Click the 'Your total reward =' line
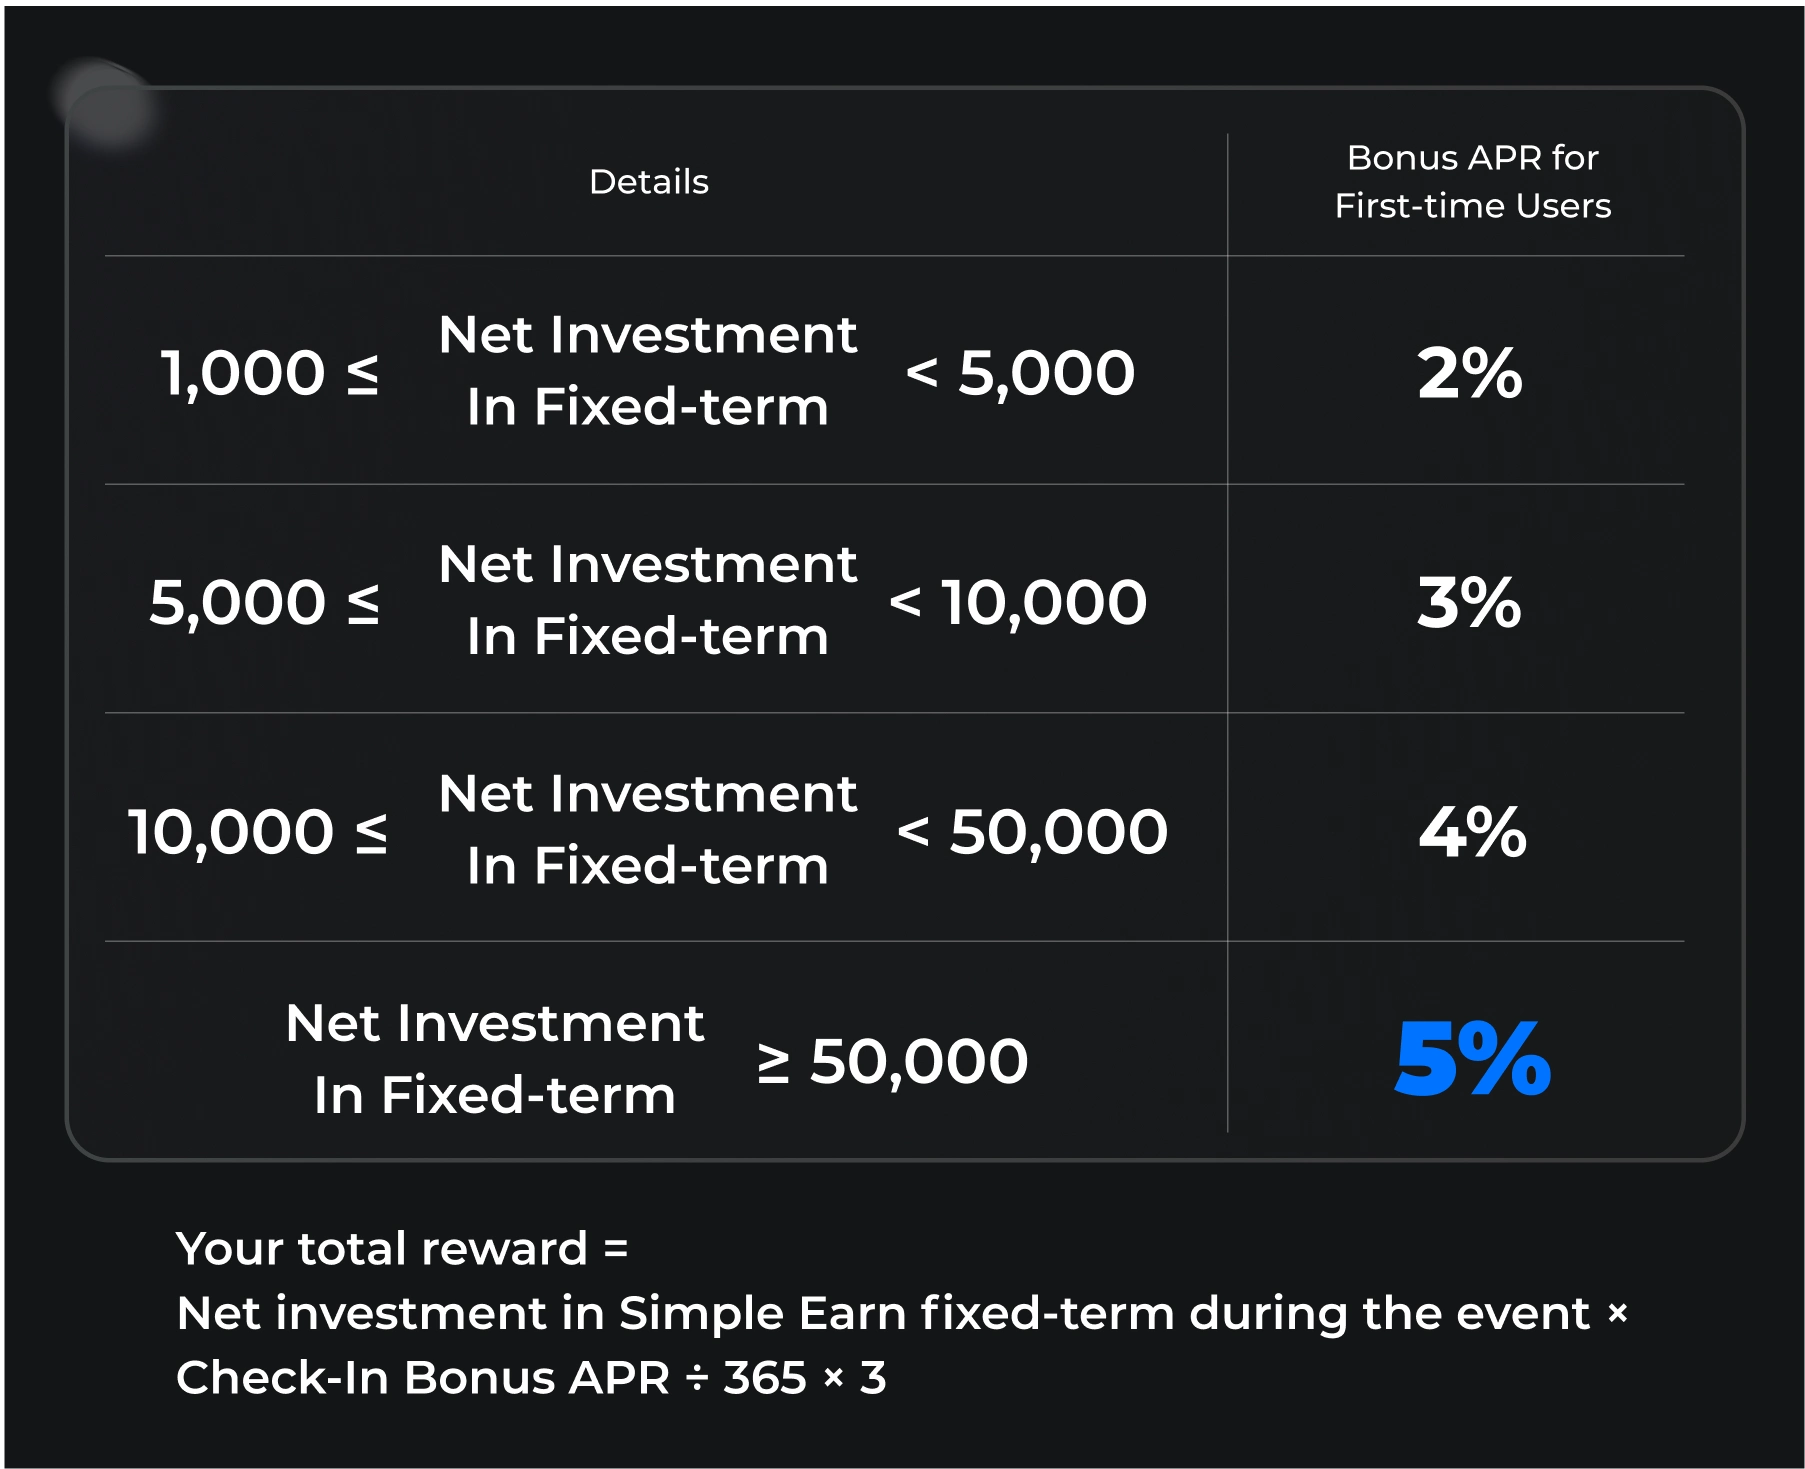1805x1469 pixels. (x=402, y=1248)
